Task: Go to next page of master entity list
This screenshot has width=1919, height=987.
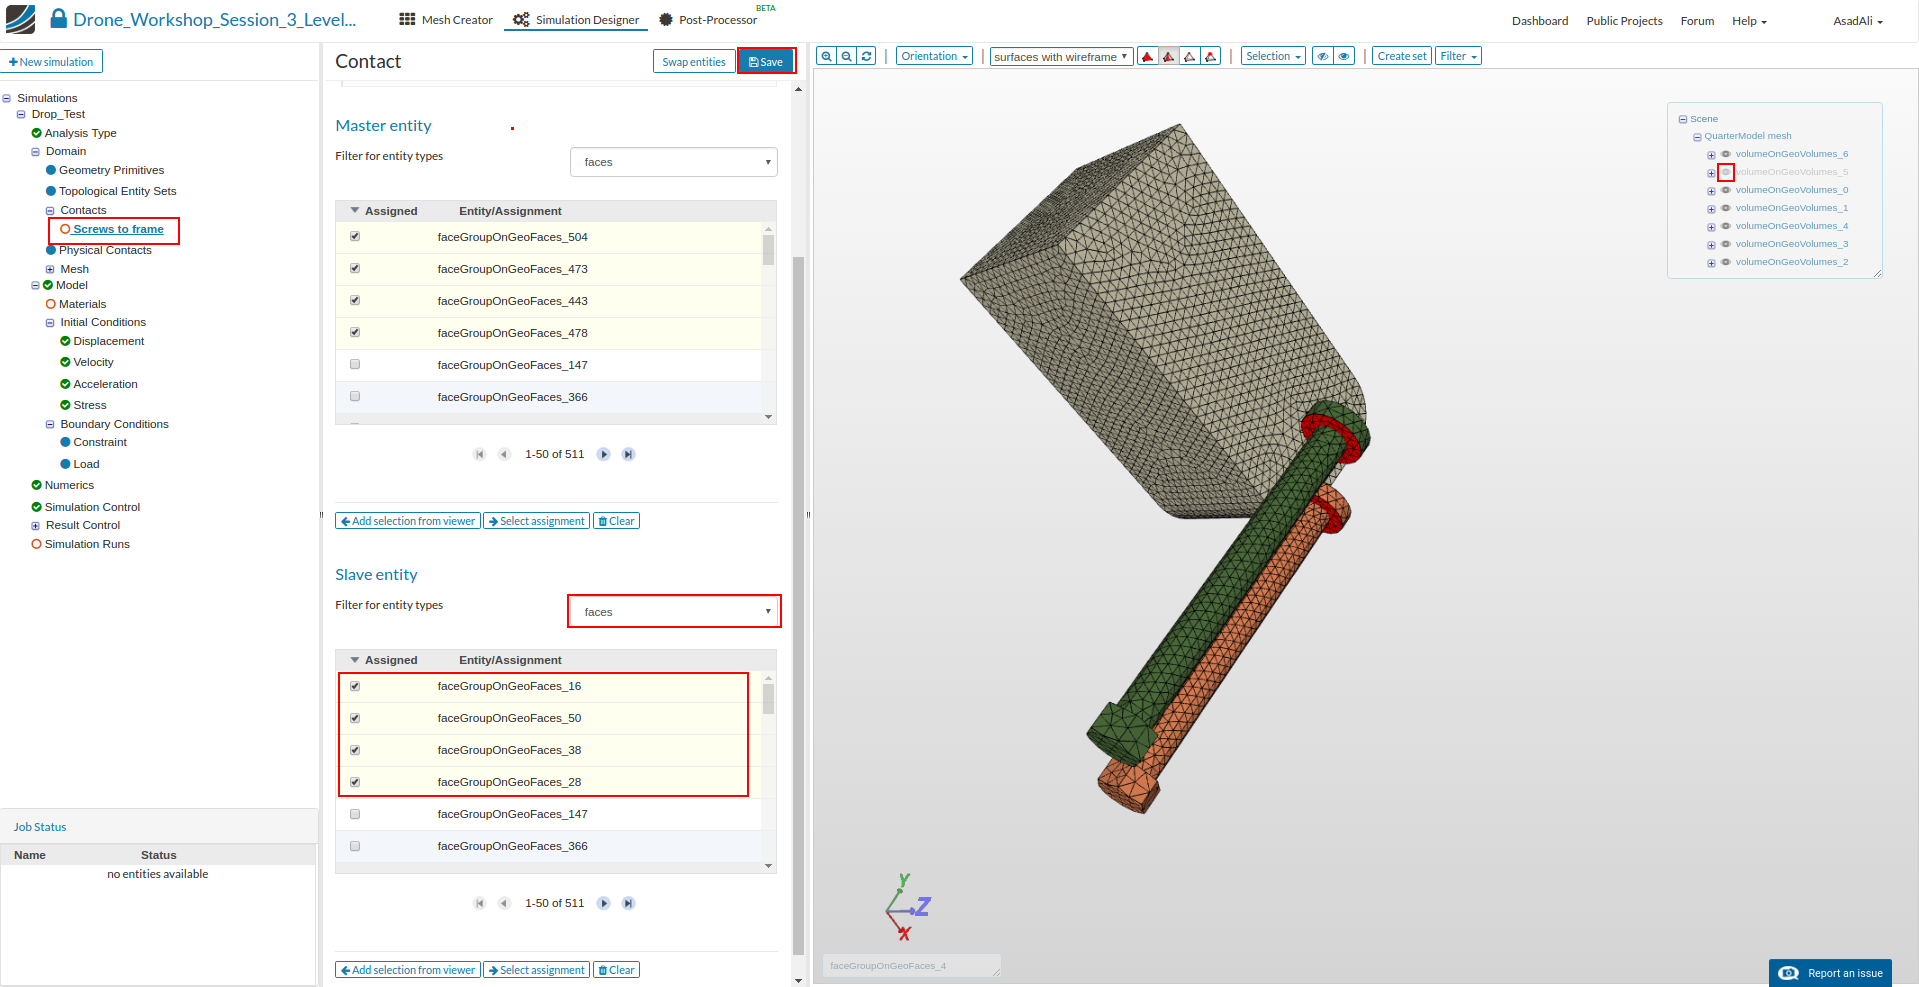Action: [x=603, y=454]
